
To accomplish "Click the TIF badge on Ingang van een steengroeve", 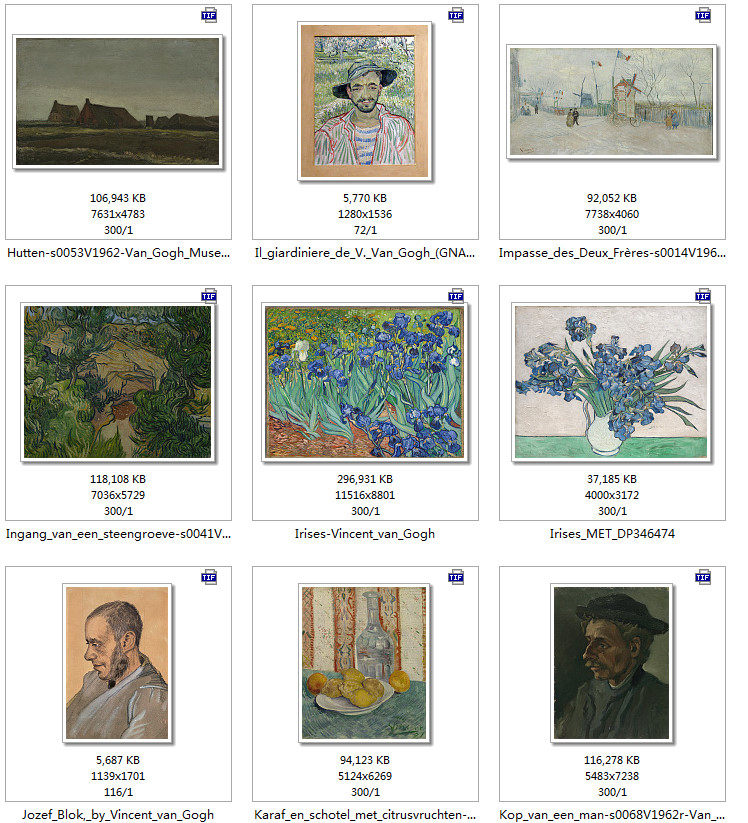I will click(209, 296).
